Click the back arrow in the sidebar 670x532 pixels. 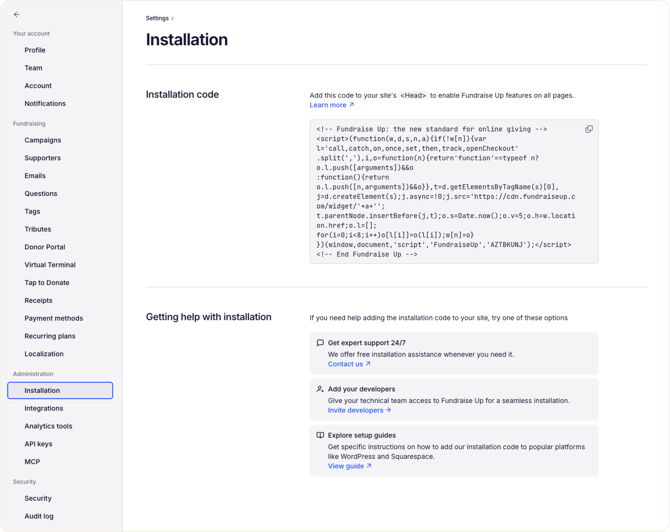point(17,15)
